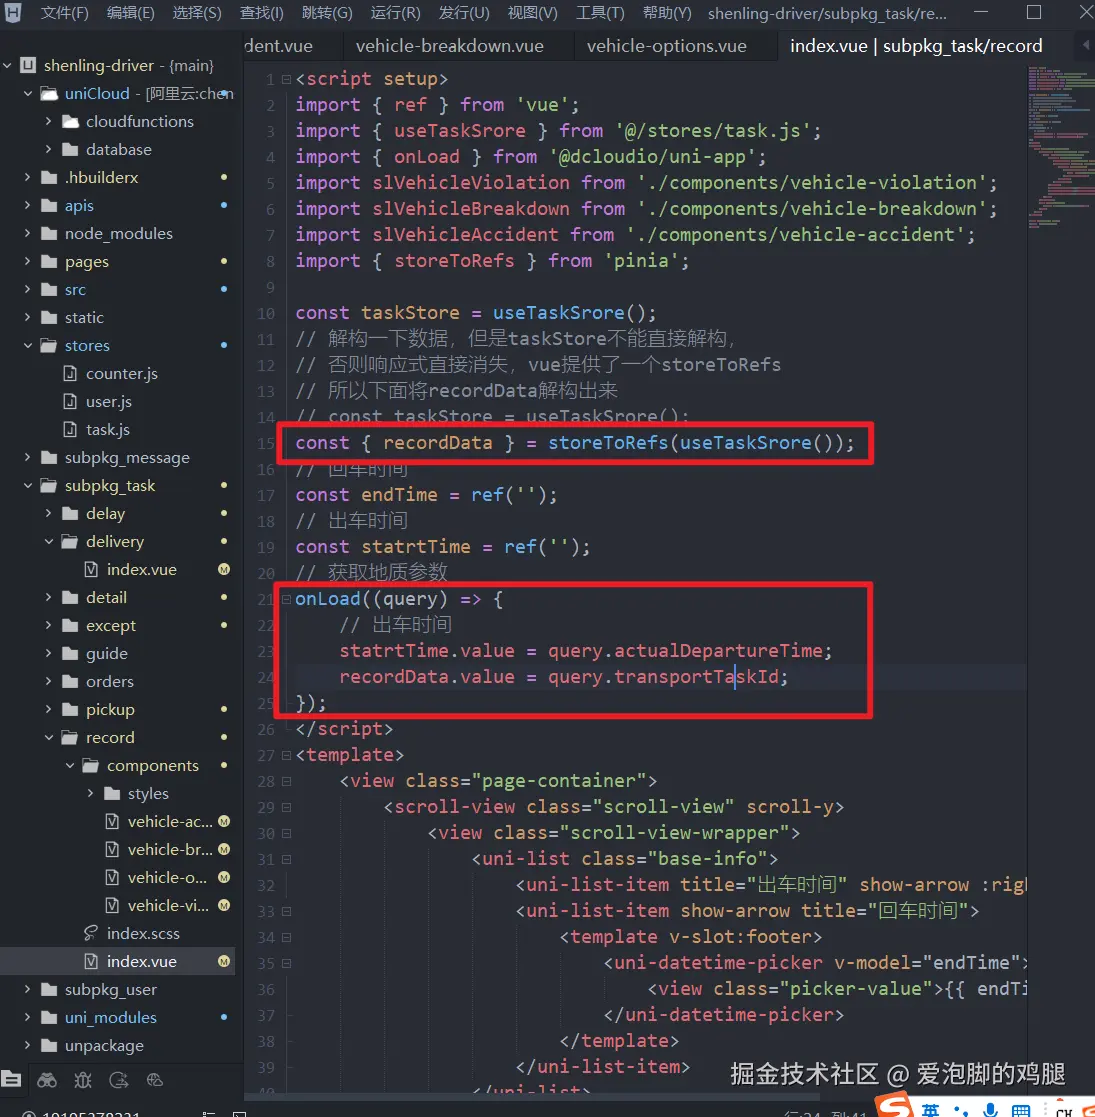The image size is (1095, 1117).
Task: Collapse the subpkg_task folder
Action: [x=28, y=485]
